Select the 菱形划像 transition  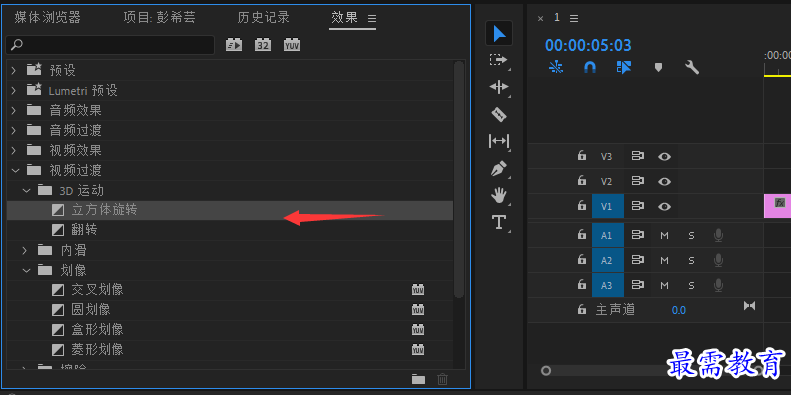[230, 349]
